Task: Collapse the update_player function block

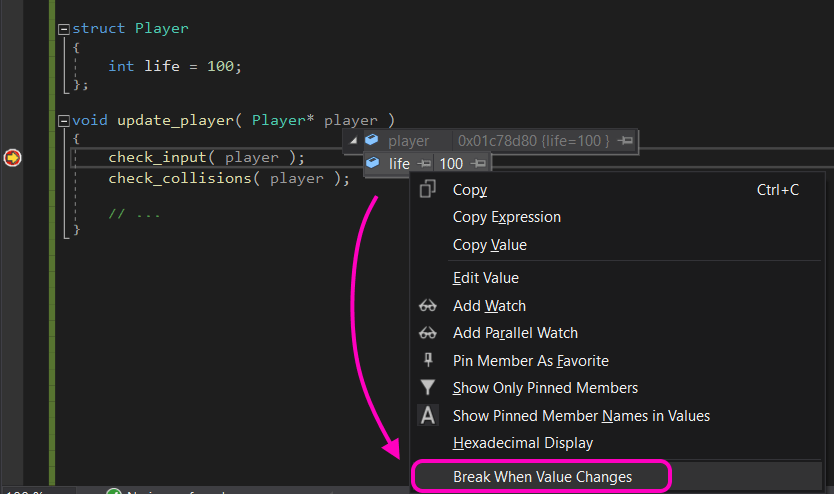Action: pyautogui.click(x=64, y=120)
